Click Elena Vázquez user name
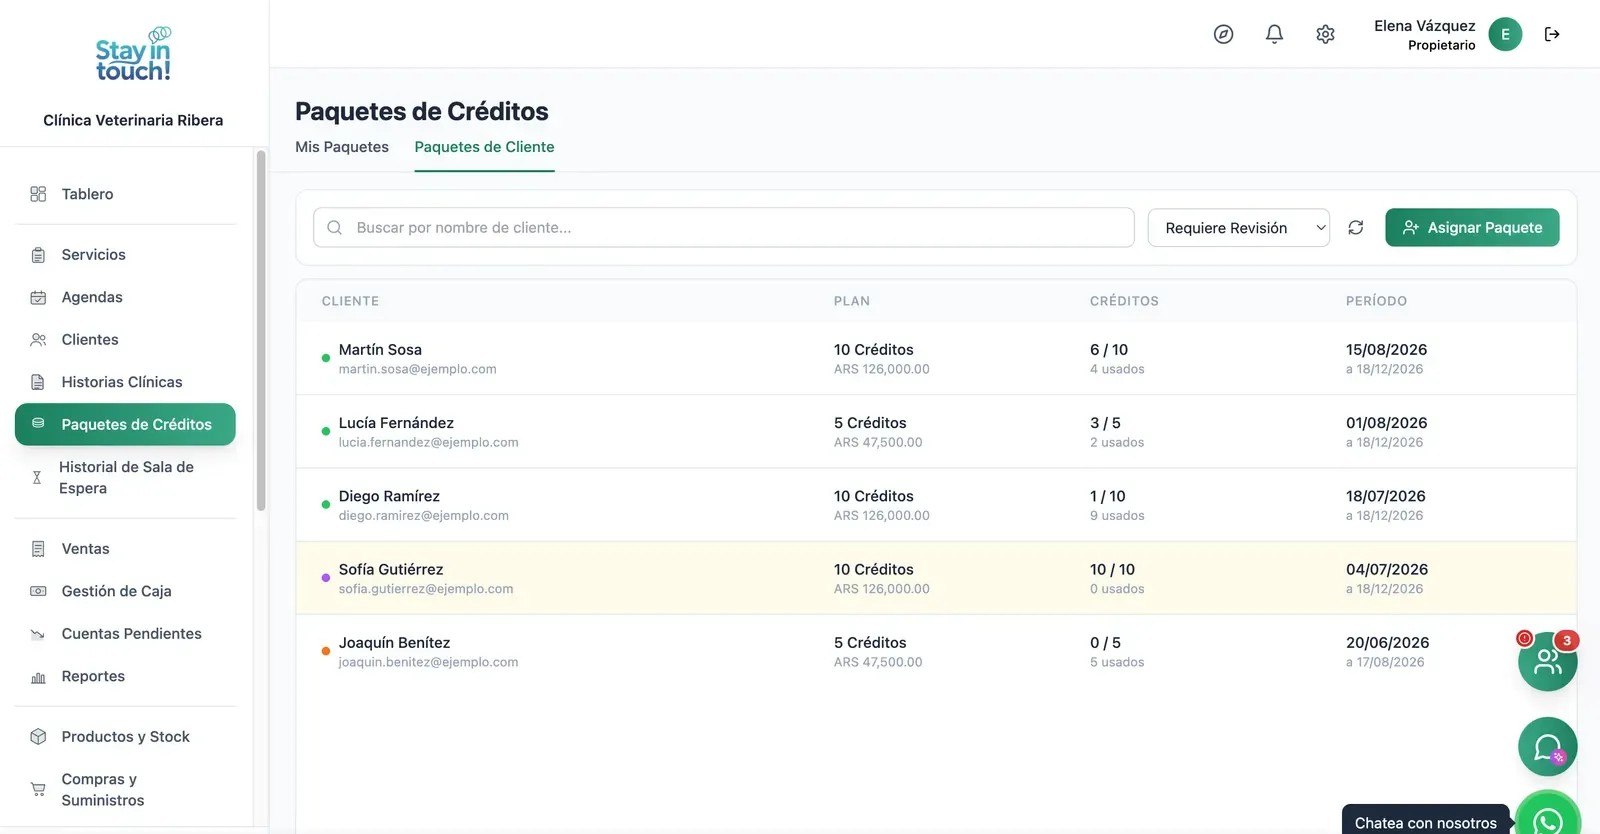This screenshot has height=834, width=1600. [x=1424, y=26]
